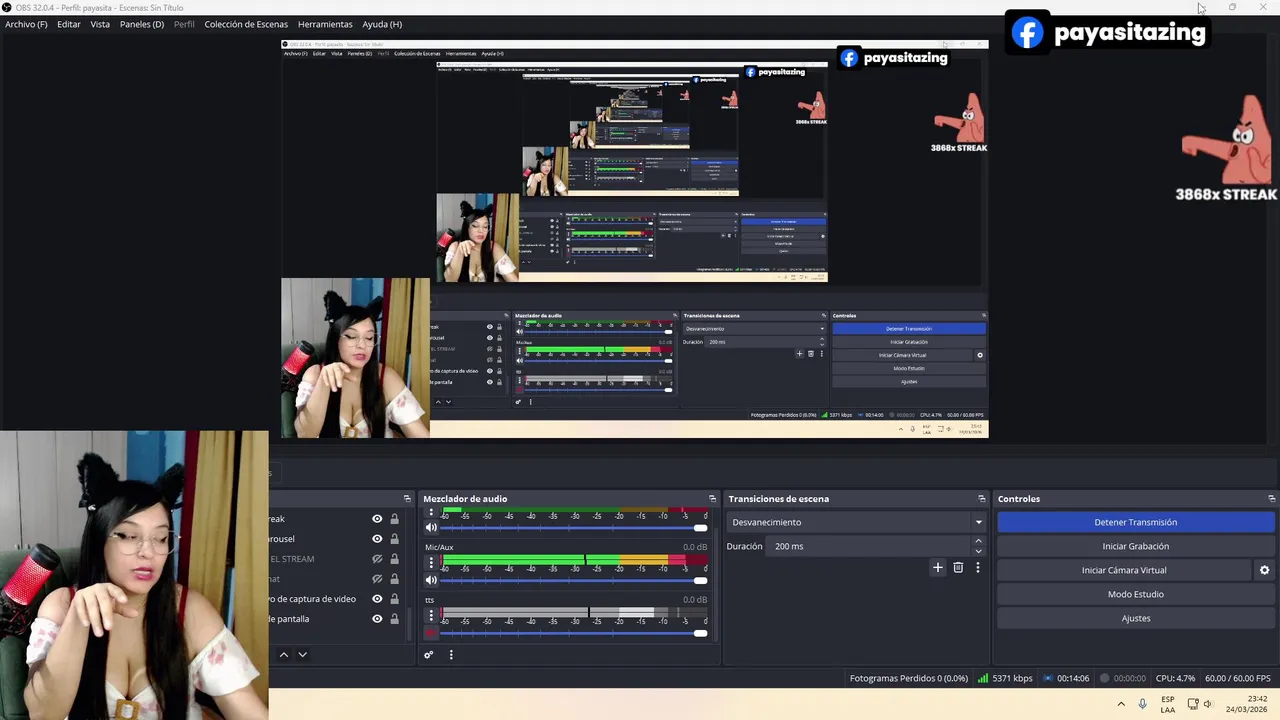
Task: Show the hidden chat source
Action: (377, 579)
